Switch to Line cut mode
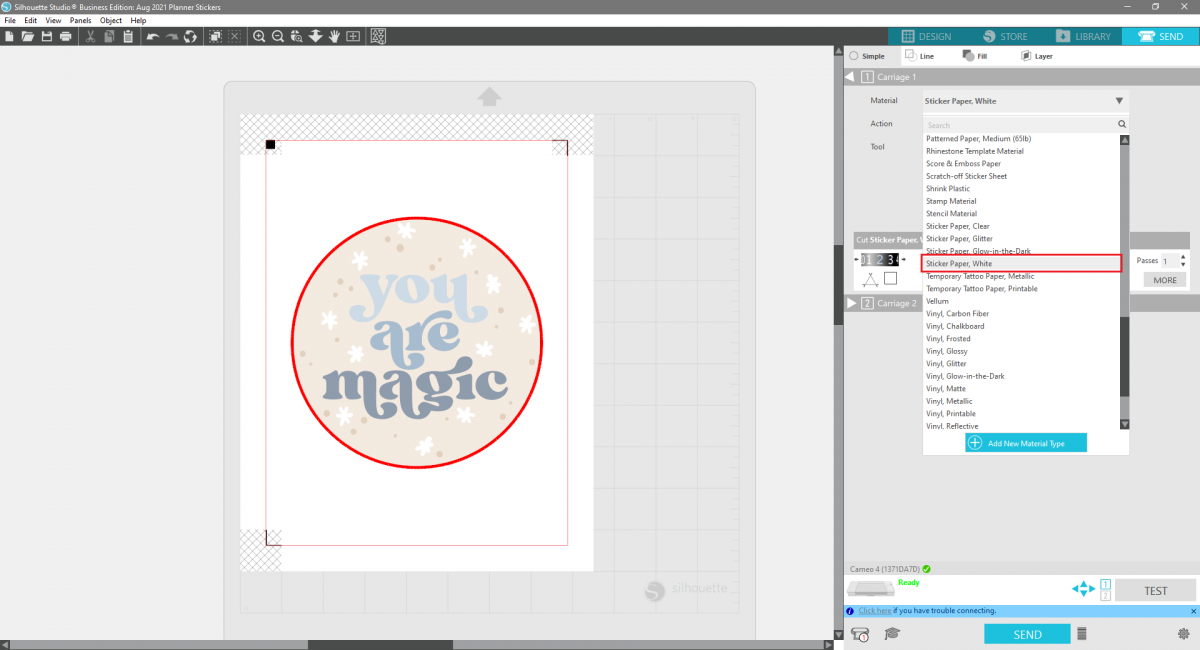The image size is (1200, 650). [x=918, y=56]
